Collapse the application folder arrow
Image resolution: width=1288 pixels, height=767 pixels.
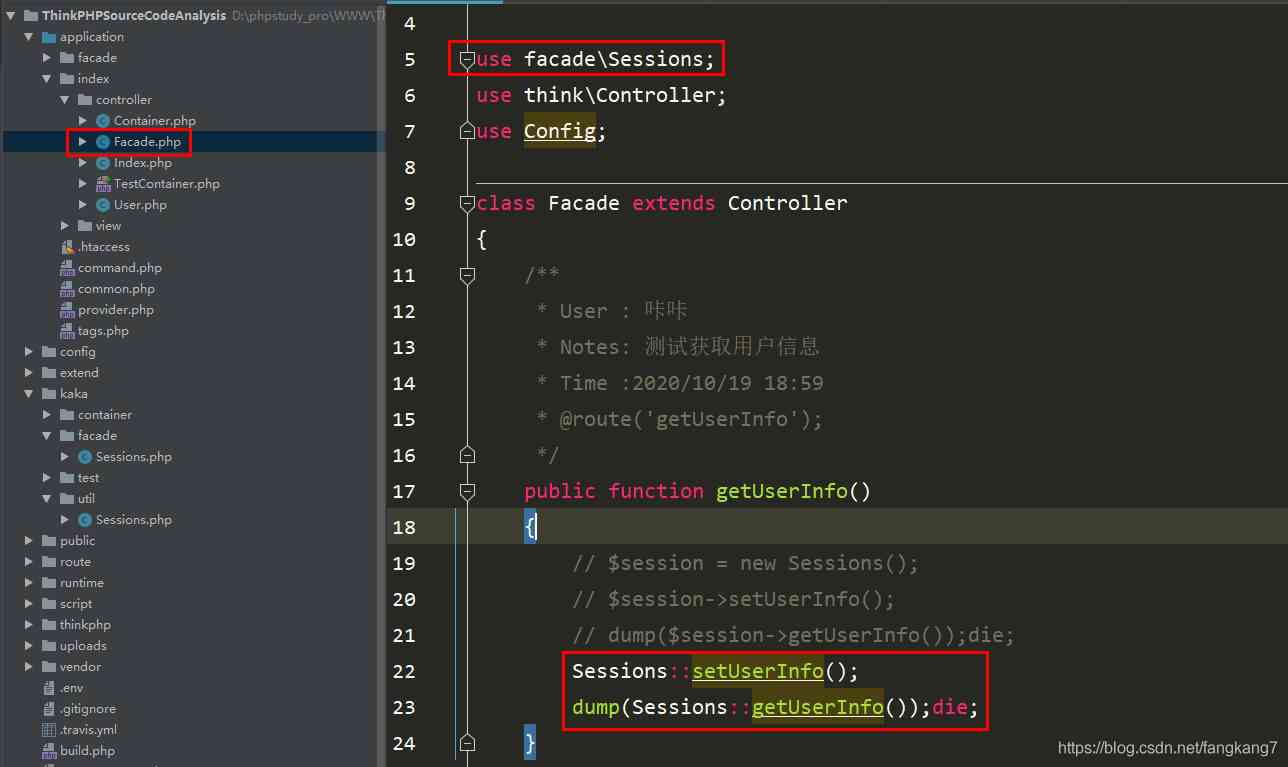click(29, 37)
